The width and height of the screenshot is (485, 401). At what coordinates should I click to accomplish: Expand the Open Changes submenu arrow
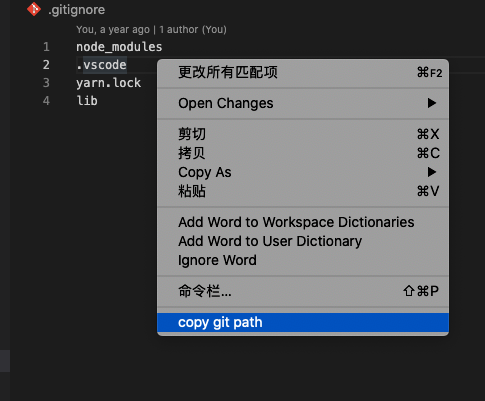tap(432, 103)
